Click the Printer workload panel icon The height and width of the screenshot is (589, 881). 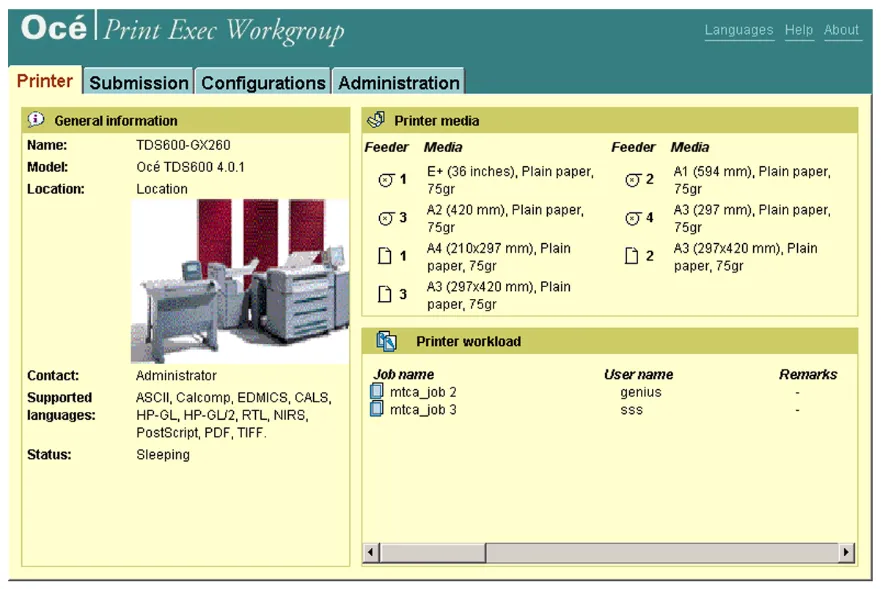[386, 341]
